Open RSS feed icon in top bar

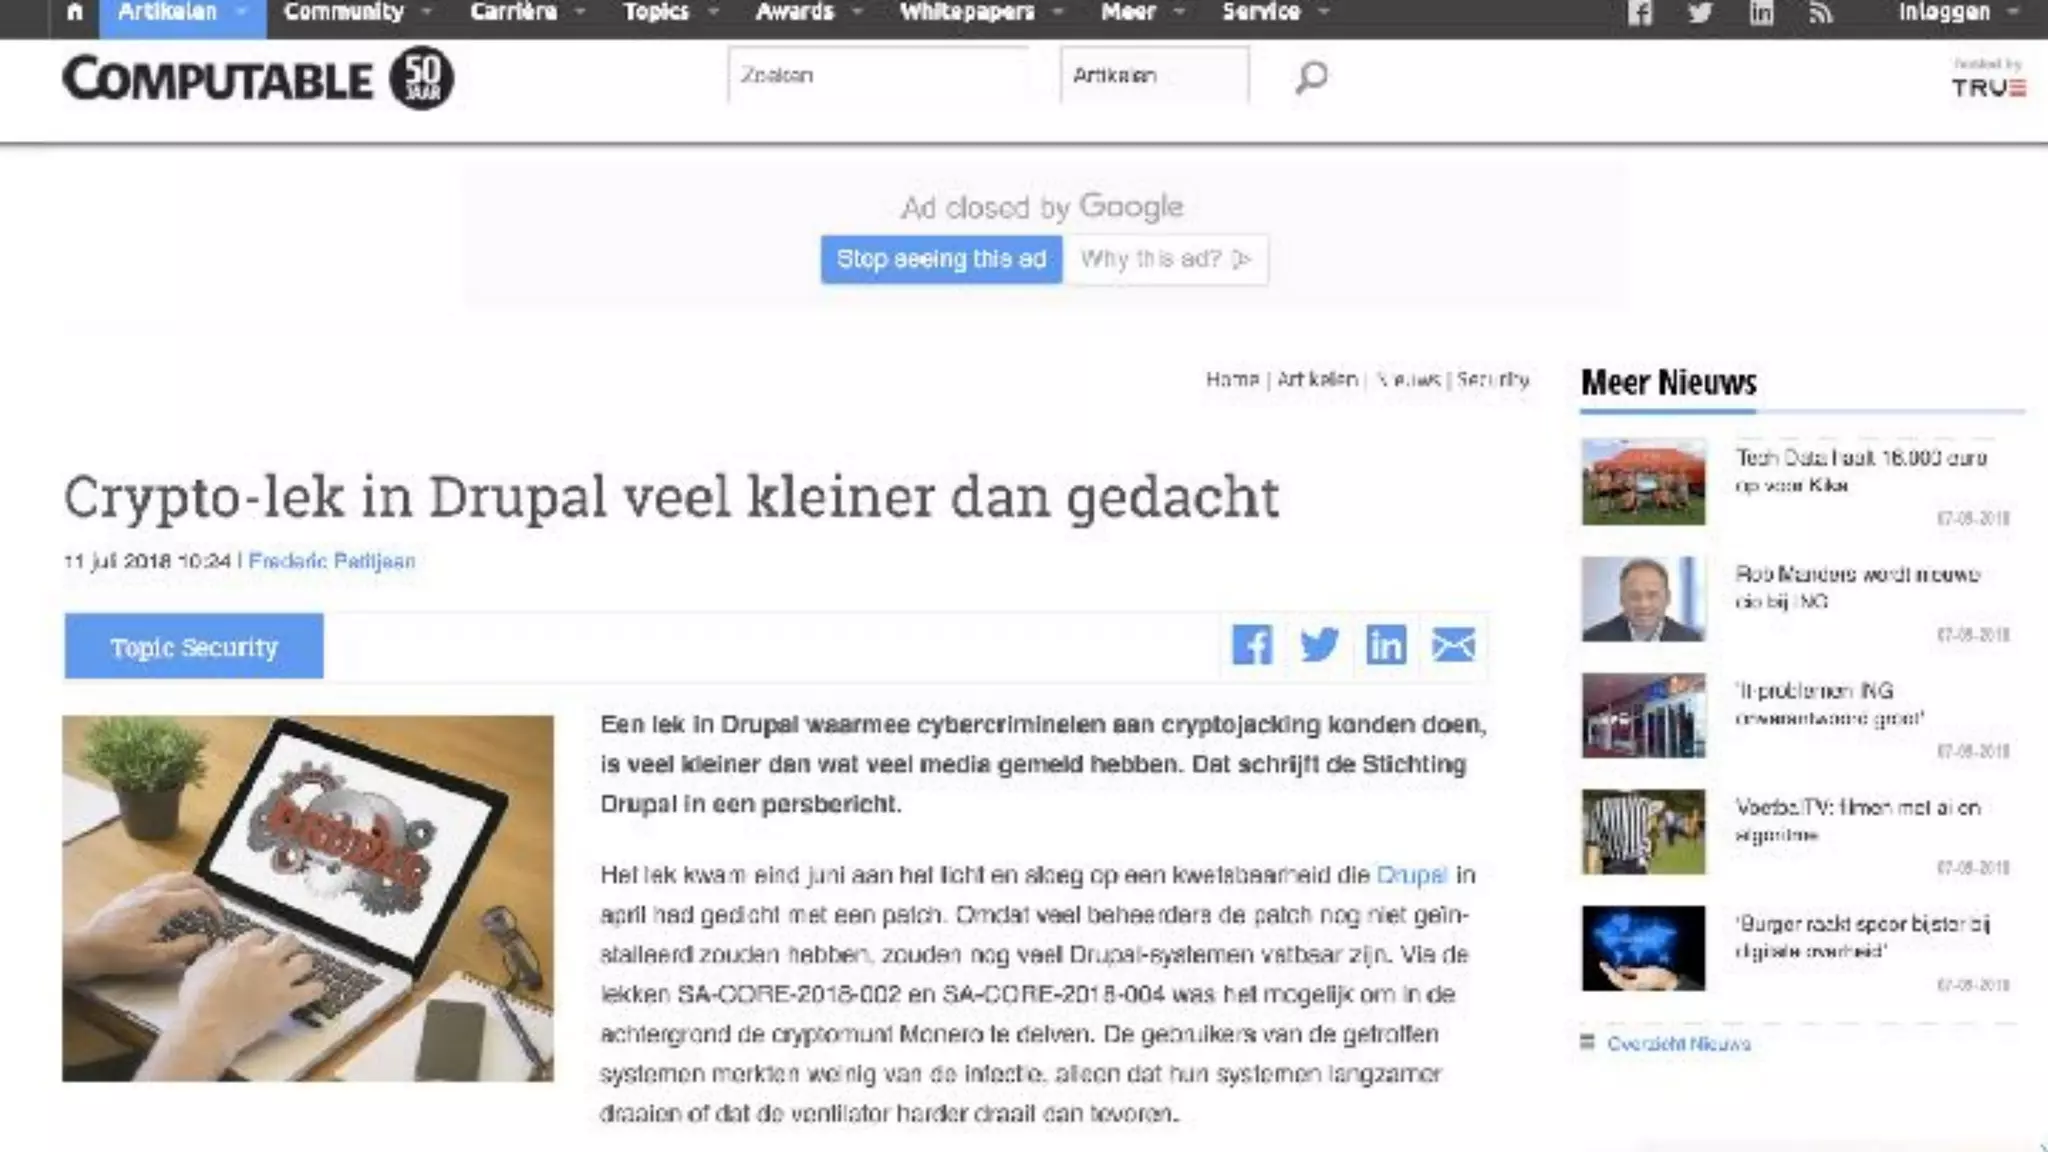(x=1821, y=14)
